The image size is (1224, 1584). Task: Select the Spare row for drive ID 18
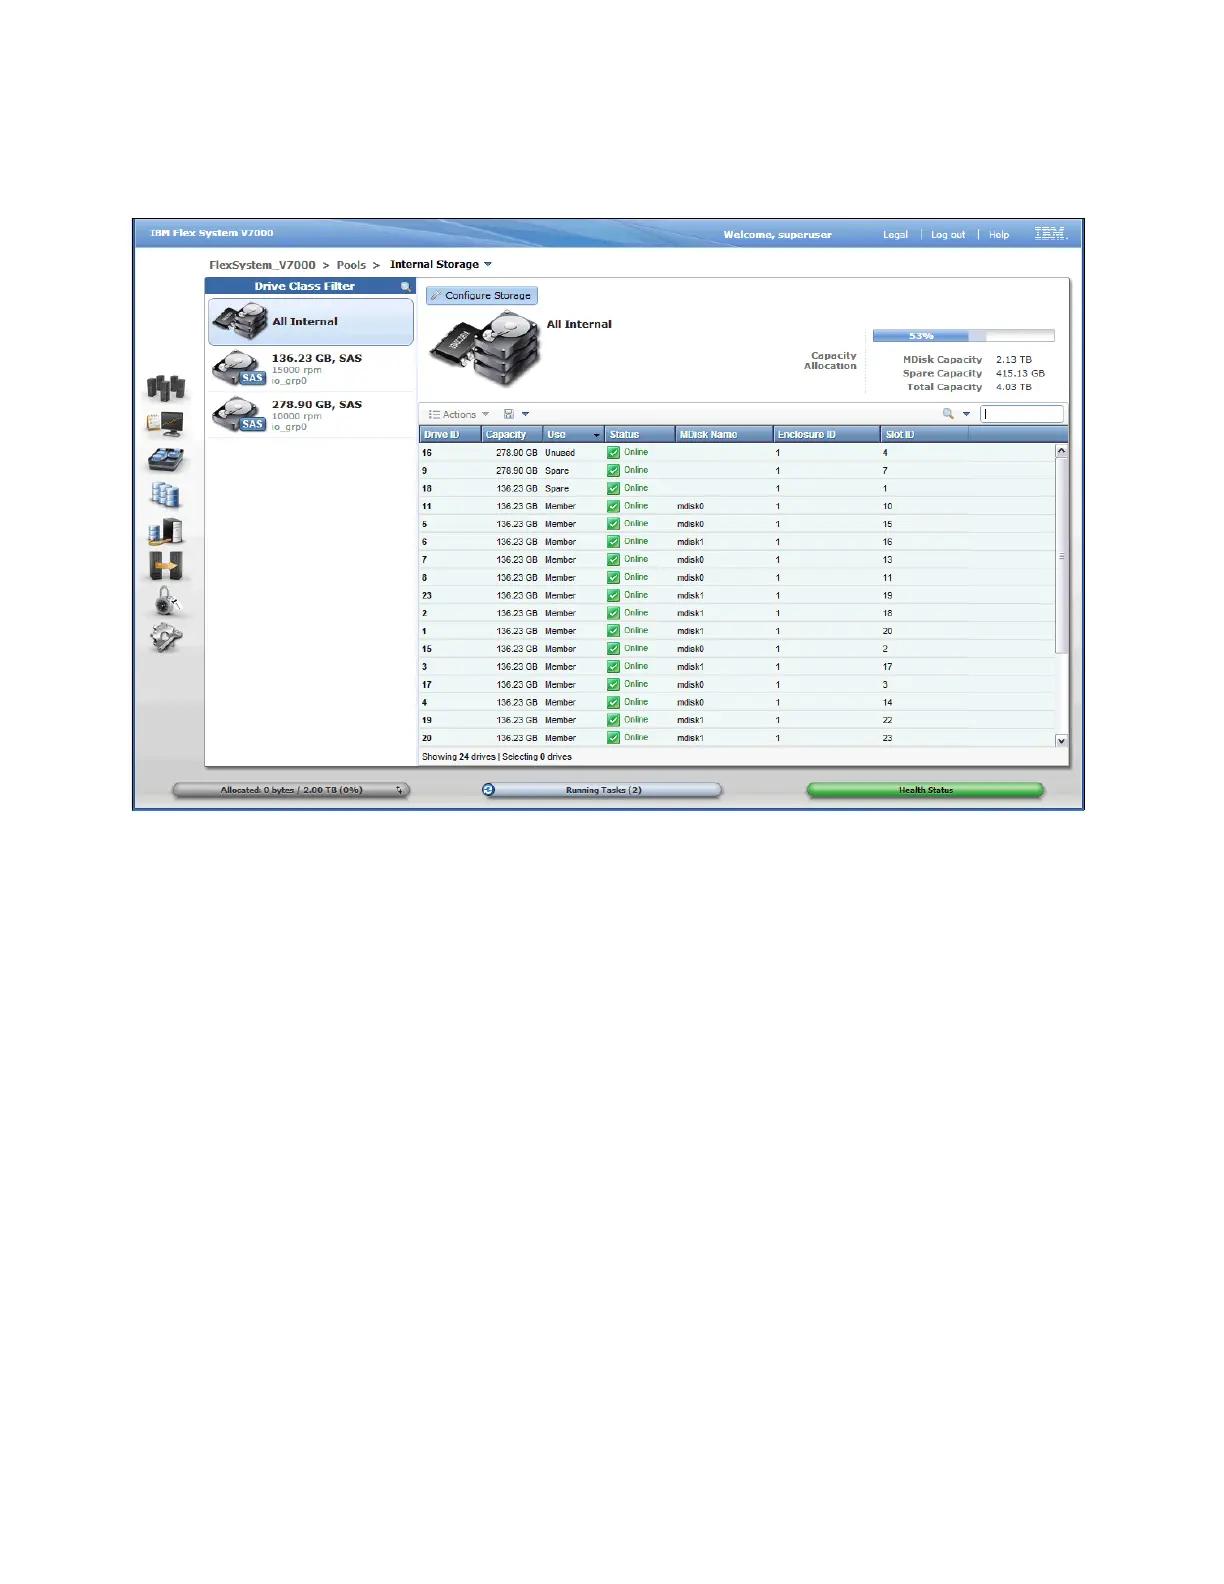click(x=737, y=489)
